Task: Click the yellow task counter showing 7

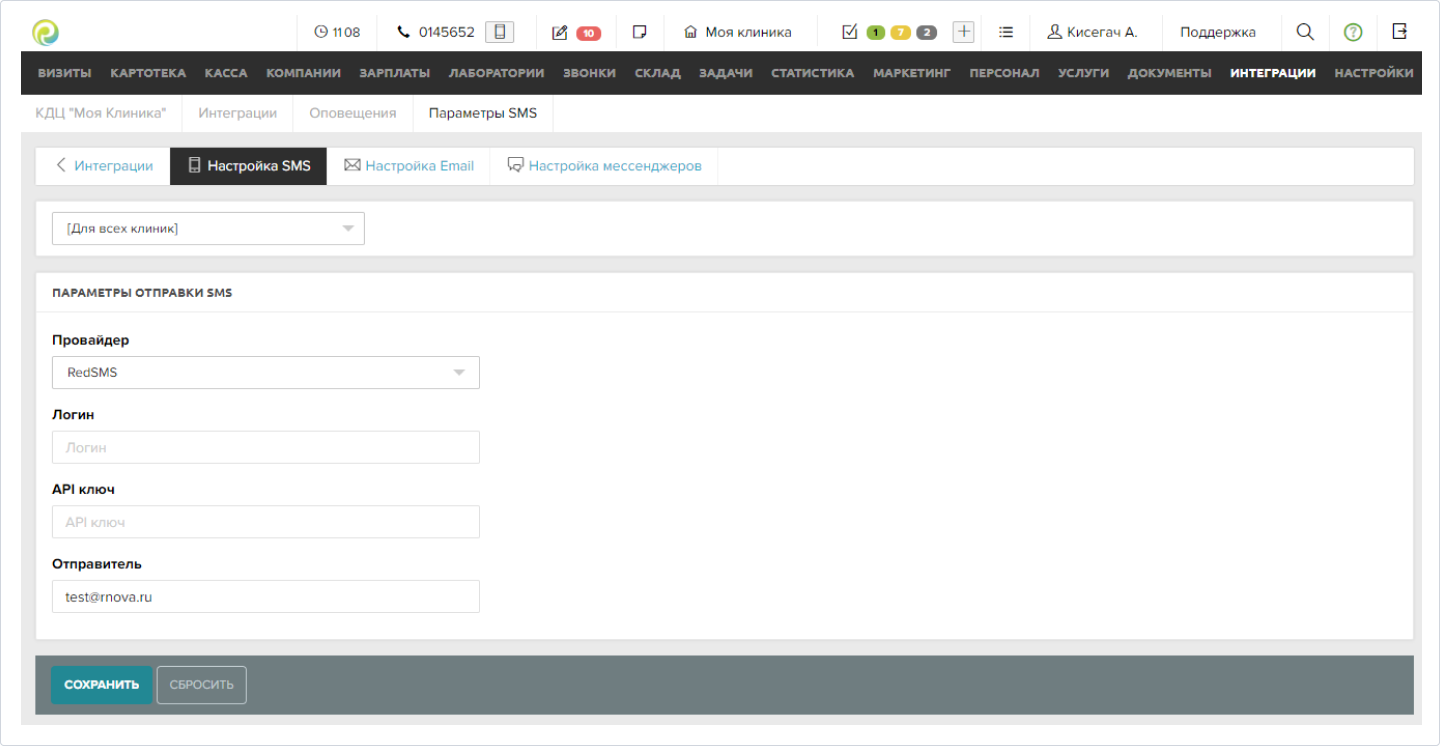Action: [x=899, y=31]
